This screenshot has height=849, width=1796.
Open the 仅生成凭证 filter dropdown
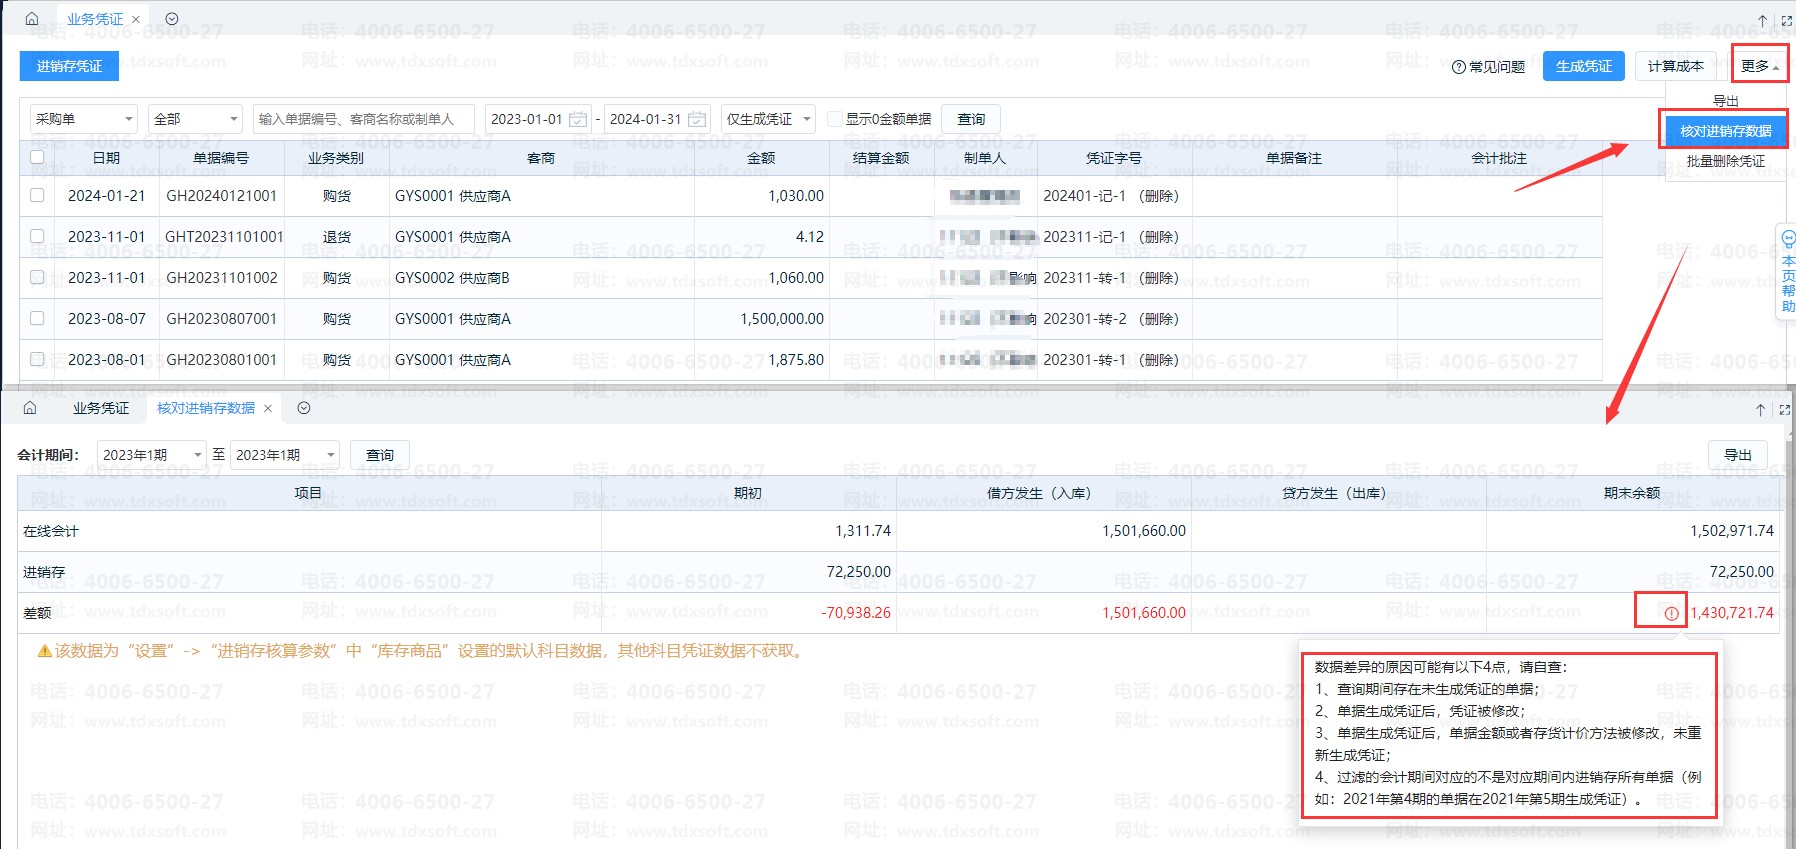point(768,119)
